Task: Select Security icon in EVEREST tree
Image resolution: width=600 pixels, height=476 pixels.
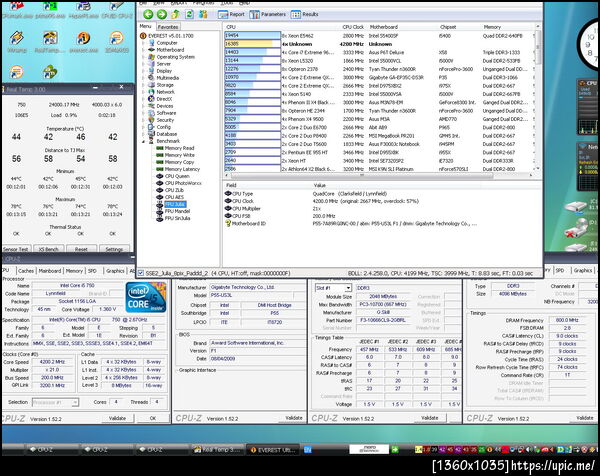Action: (151, 120)
